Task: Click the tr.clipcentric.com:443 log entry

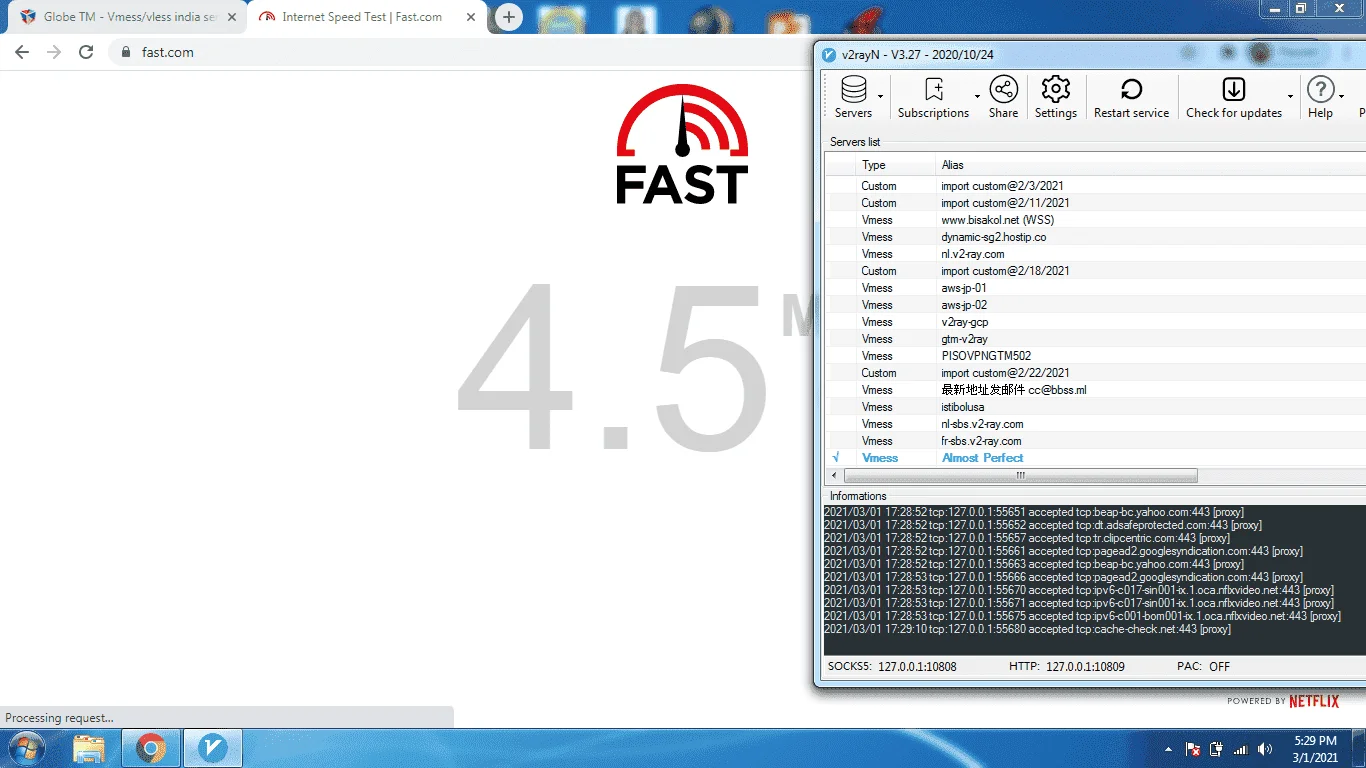Action: click(1027, 539)
